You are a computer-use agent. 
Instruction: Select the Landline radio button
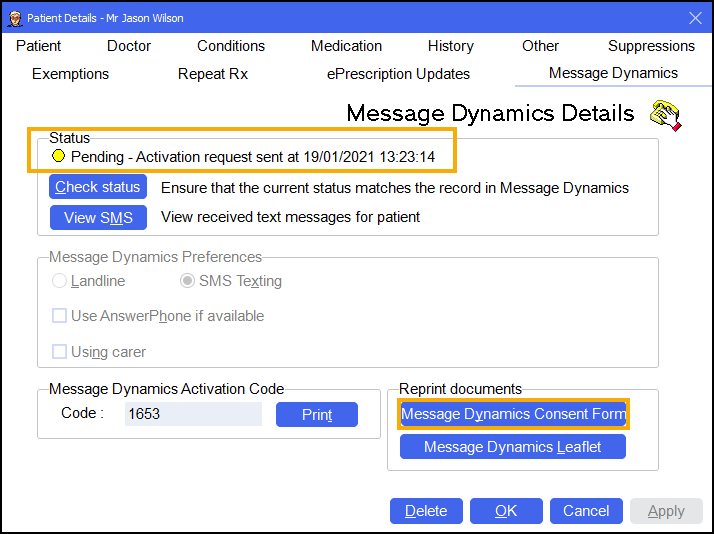tap(60, 281)
